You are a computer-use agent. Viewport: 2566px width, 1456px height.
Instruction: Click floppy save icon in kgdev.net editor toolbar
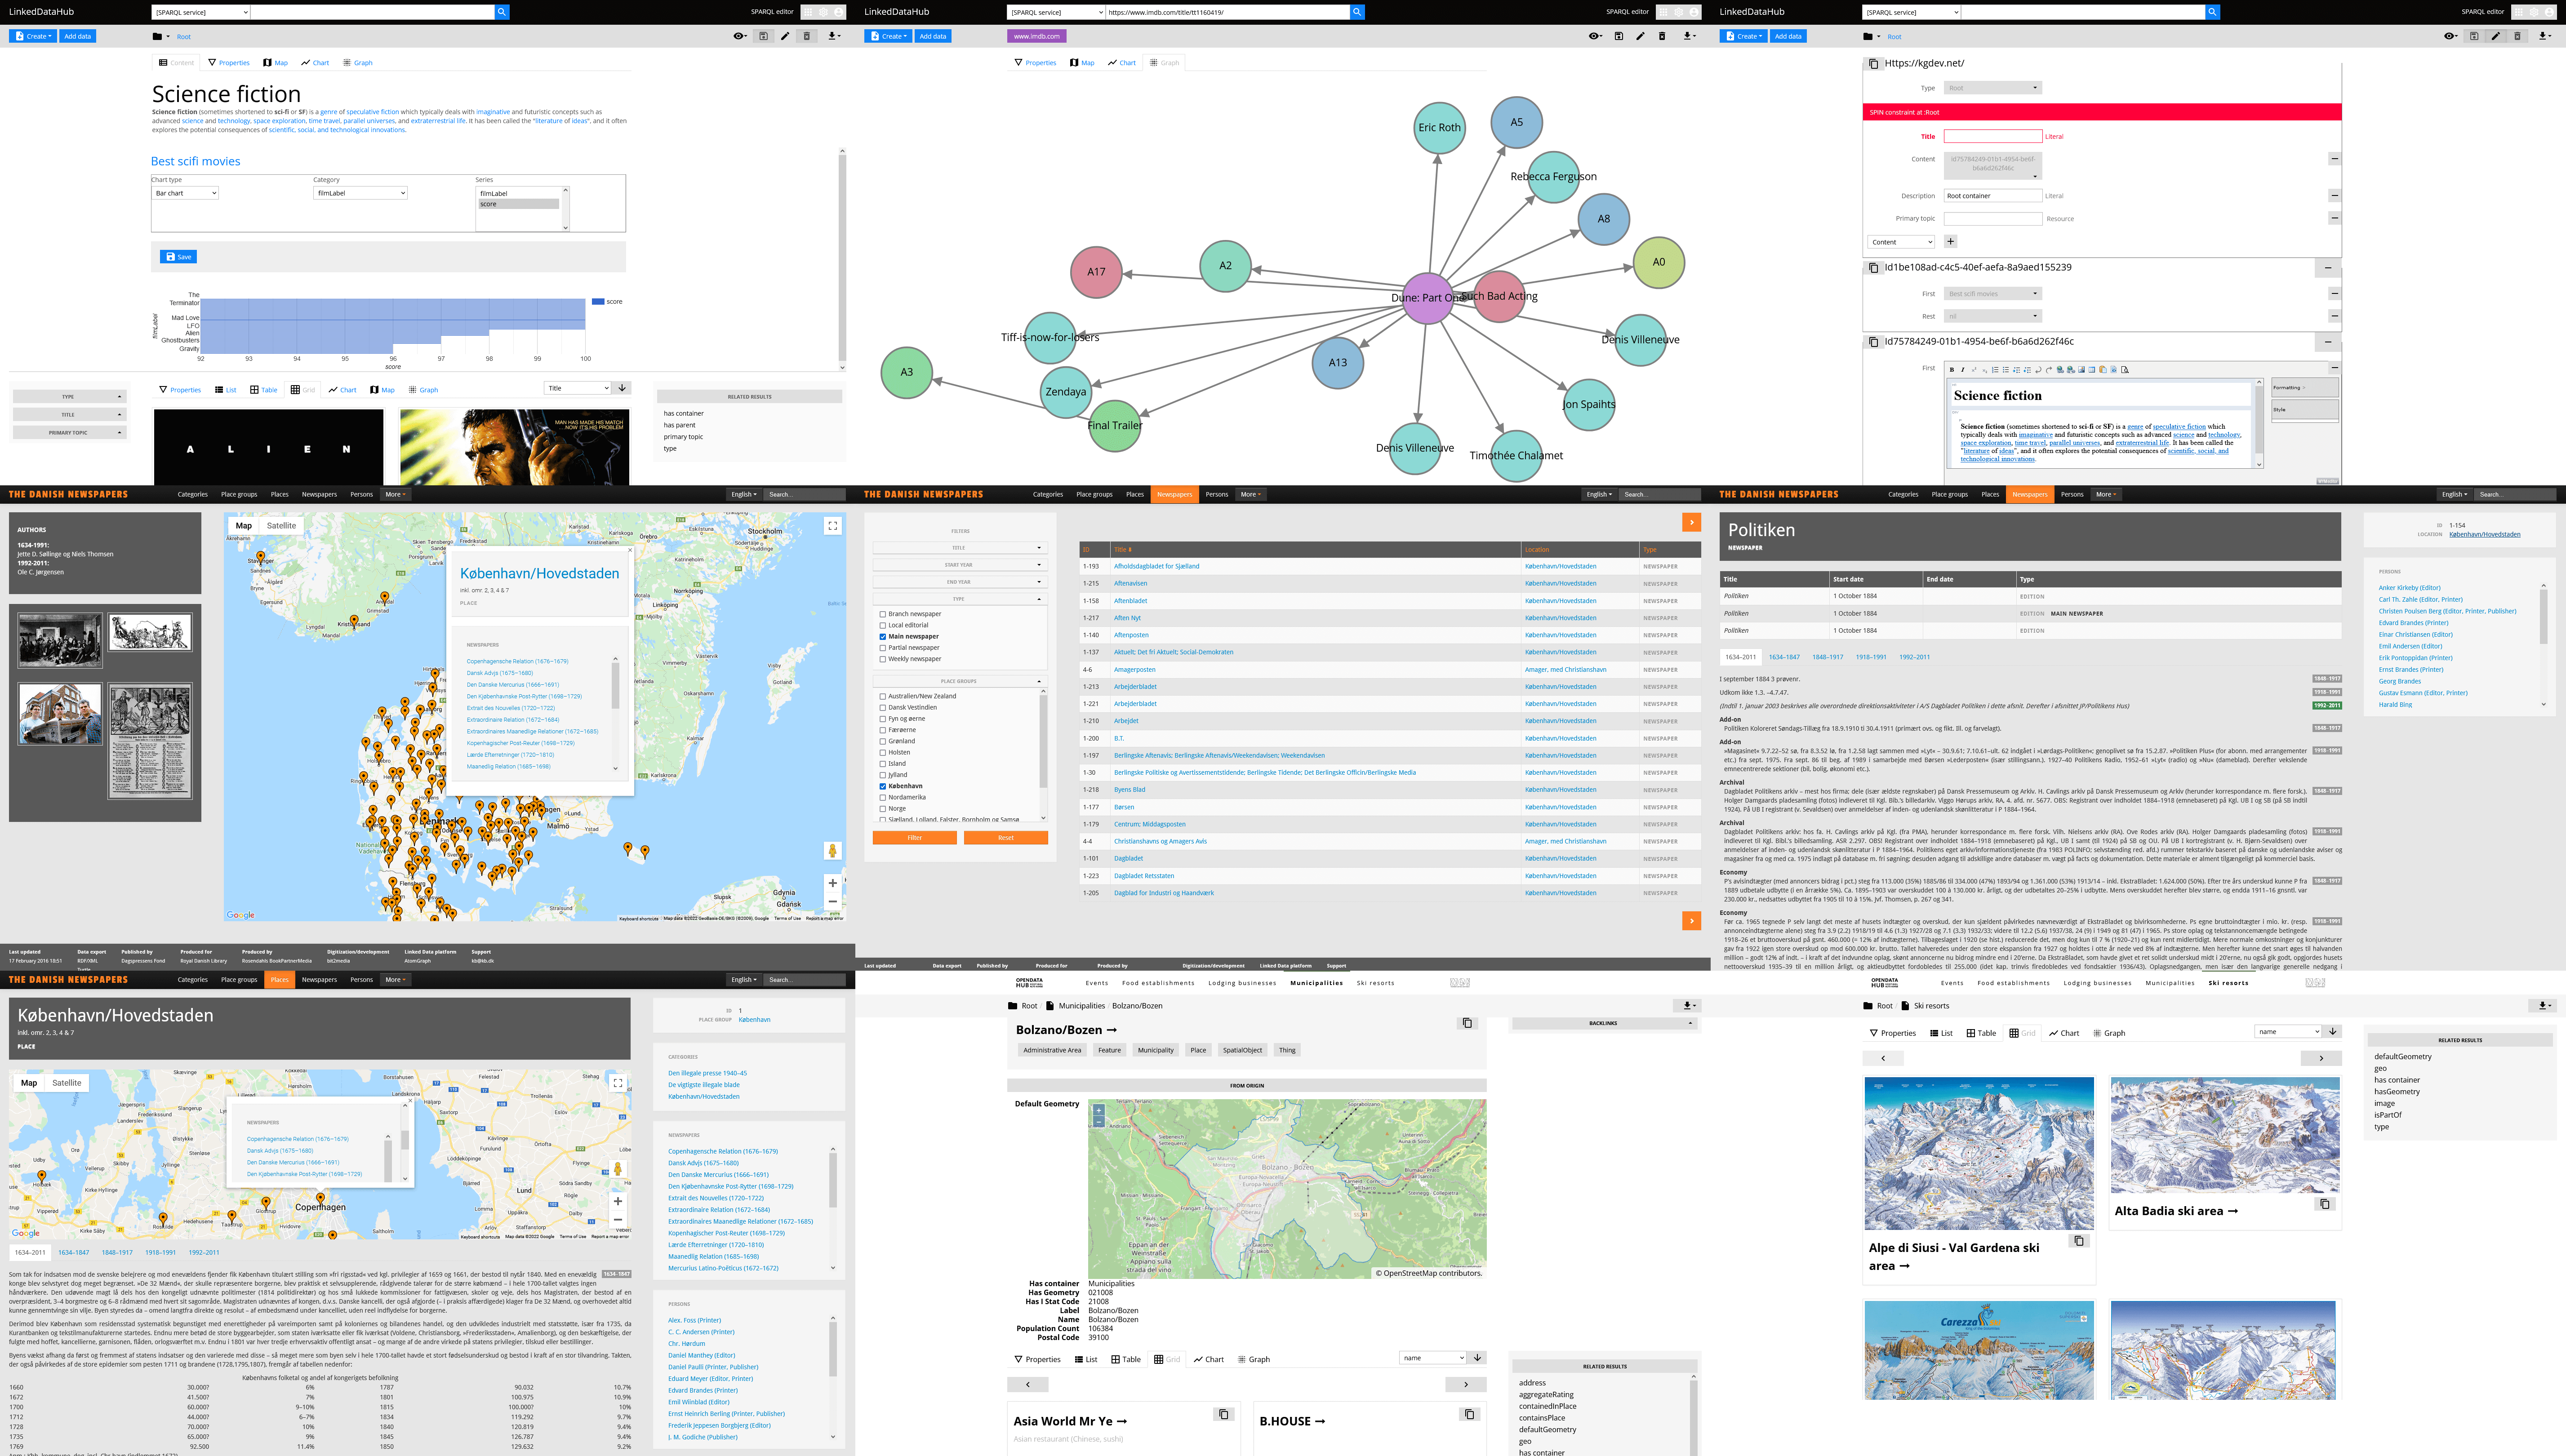[2474, 36]
